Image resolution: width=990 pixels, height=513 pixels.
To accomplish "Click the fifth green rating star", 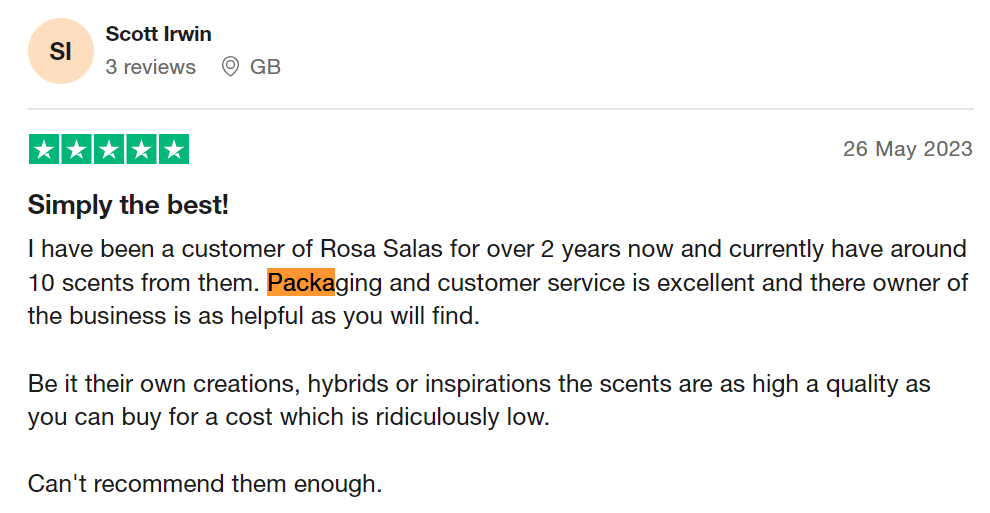I will [174, 150].
